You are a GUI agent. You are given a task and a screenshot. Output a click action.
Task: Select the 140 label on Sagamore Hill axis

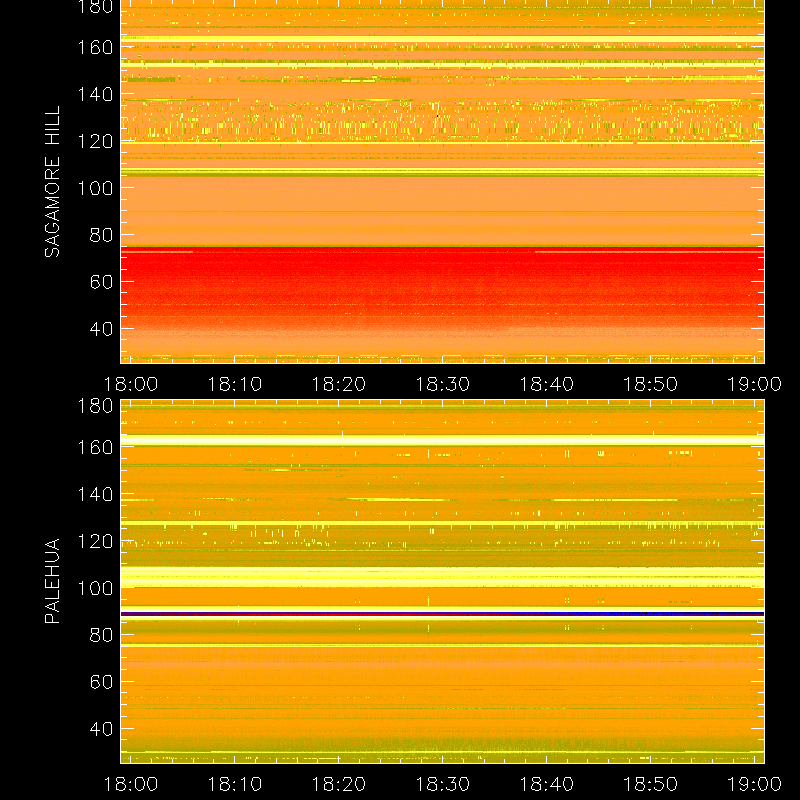click(x=95, y=94)
